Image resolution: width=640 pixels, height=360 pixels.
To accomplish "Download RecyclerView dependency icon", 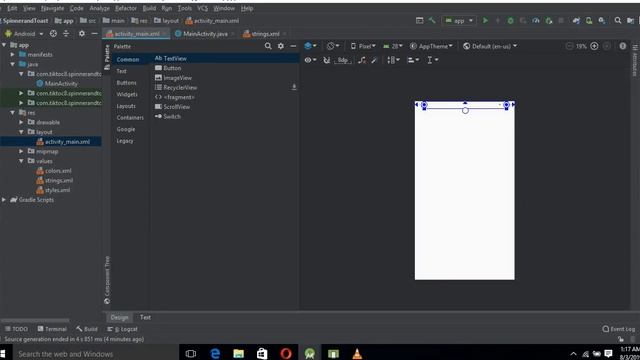I will (294, 87).
